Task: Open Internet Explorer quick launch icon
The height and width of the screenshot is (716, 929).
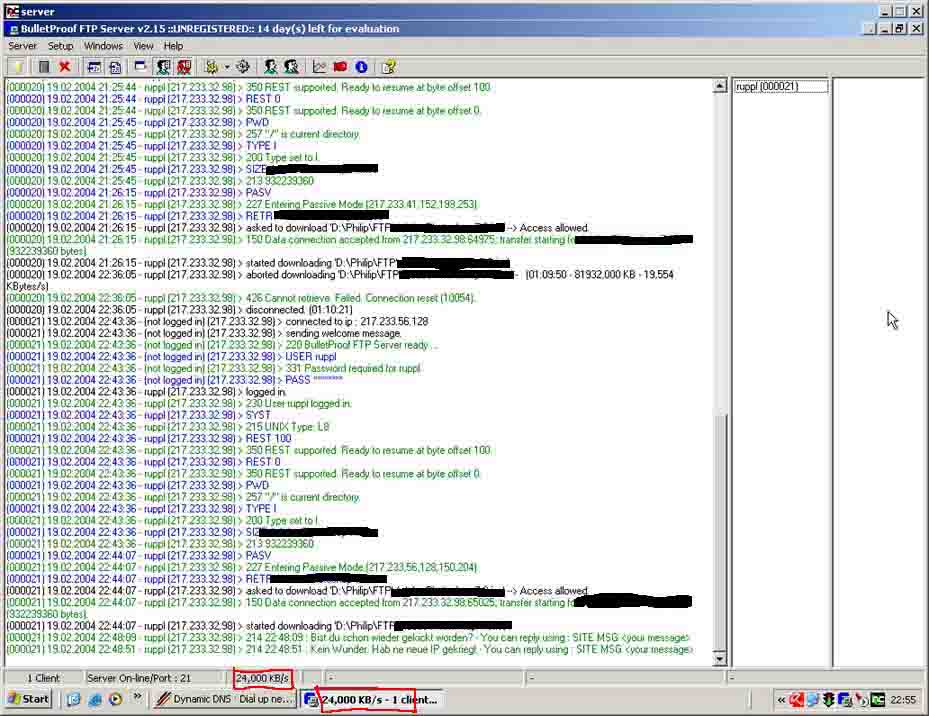Action: point(95,699)
